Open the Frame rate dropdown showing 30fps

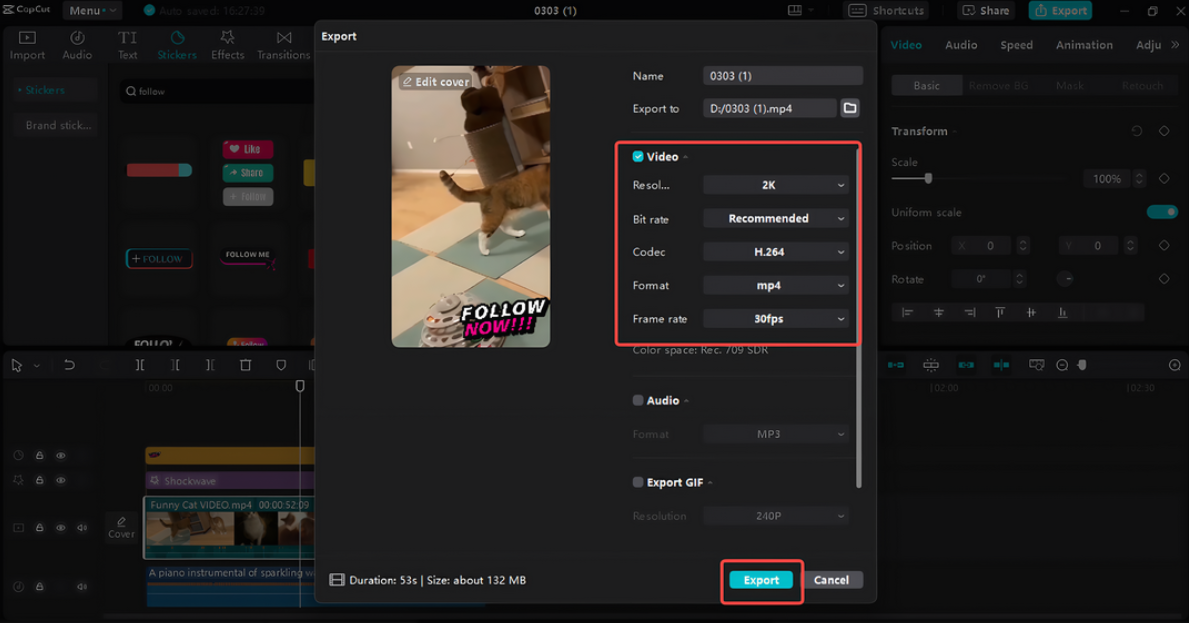[x=776, y=319]
